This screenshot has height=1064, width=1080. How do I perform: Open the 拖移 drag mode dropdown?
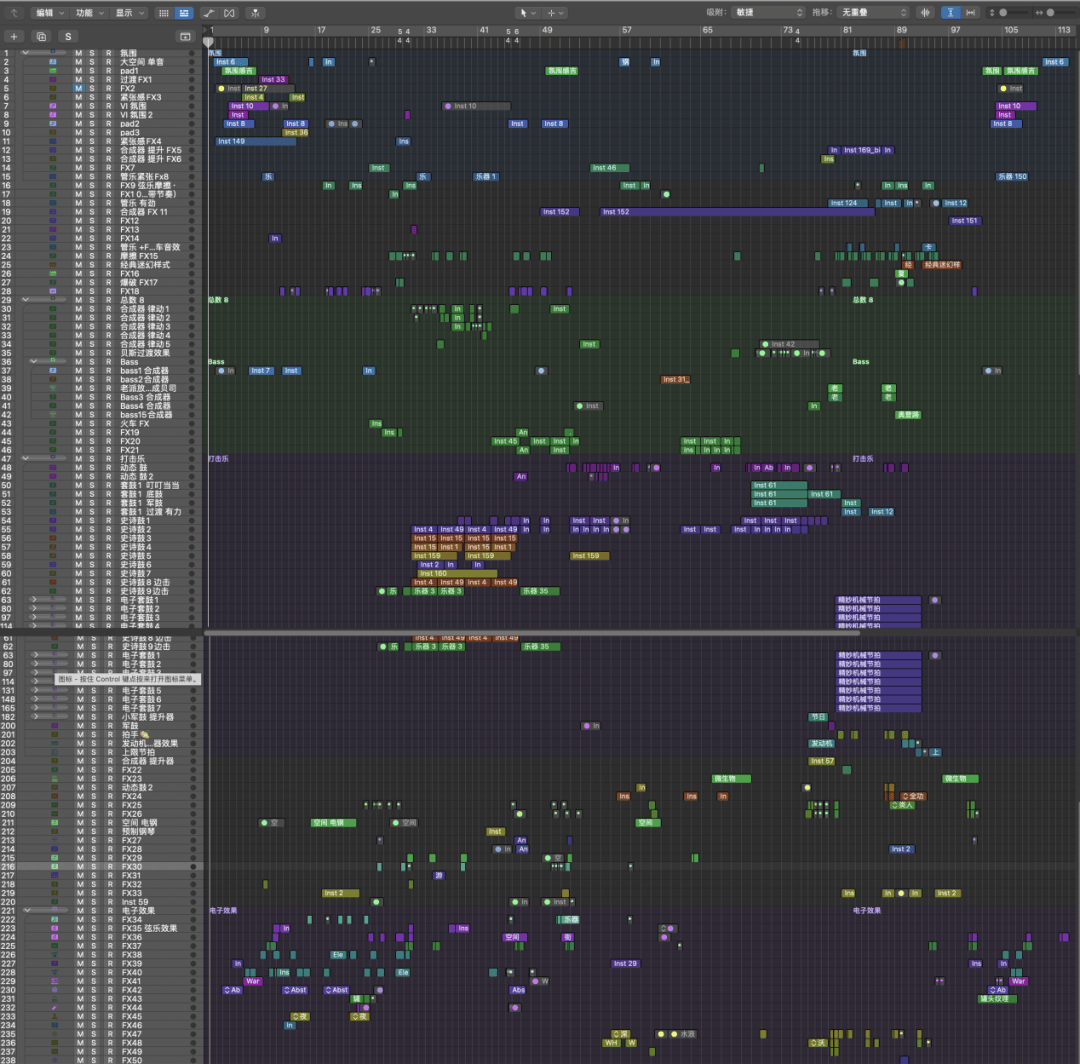pos(874,12)
